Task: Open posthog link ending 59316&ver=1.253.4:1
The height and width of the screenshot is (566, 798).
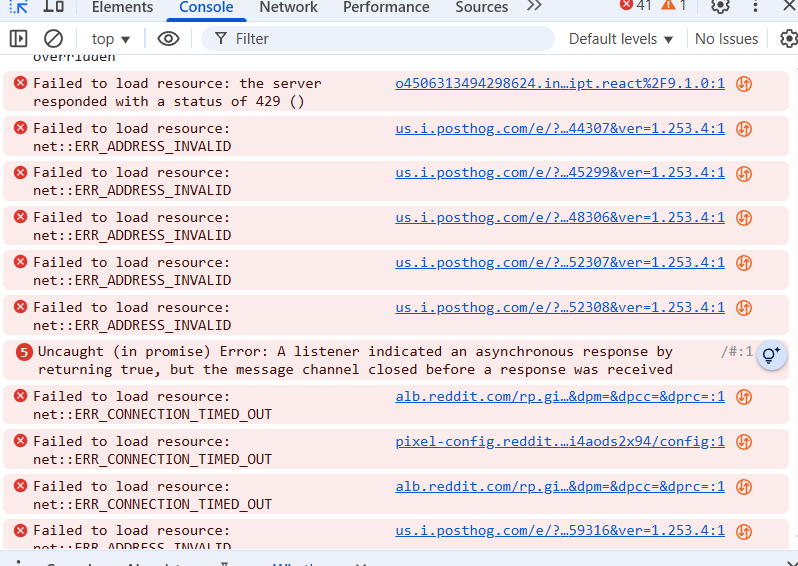Action: [560, 530]
